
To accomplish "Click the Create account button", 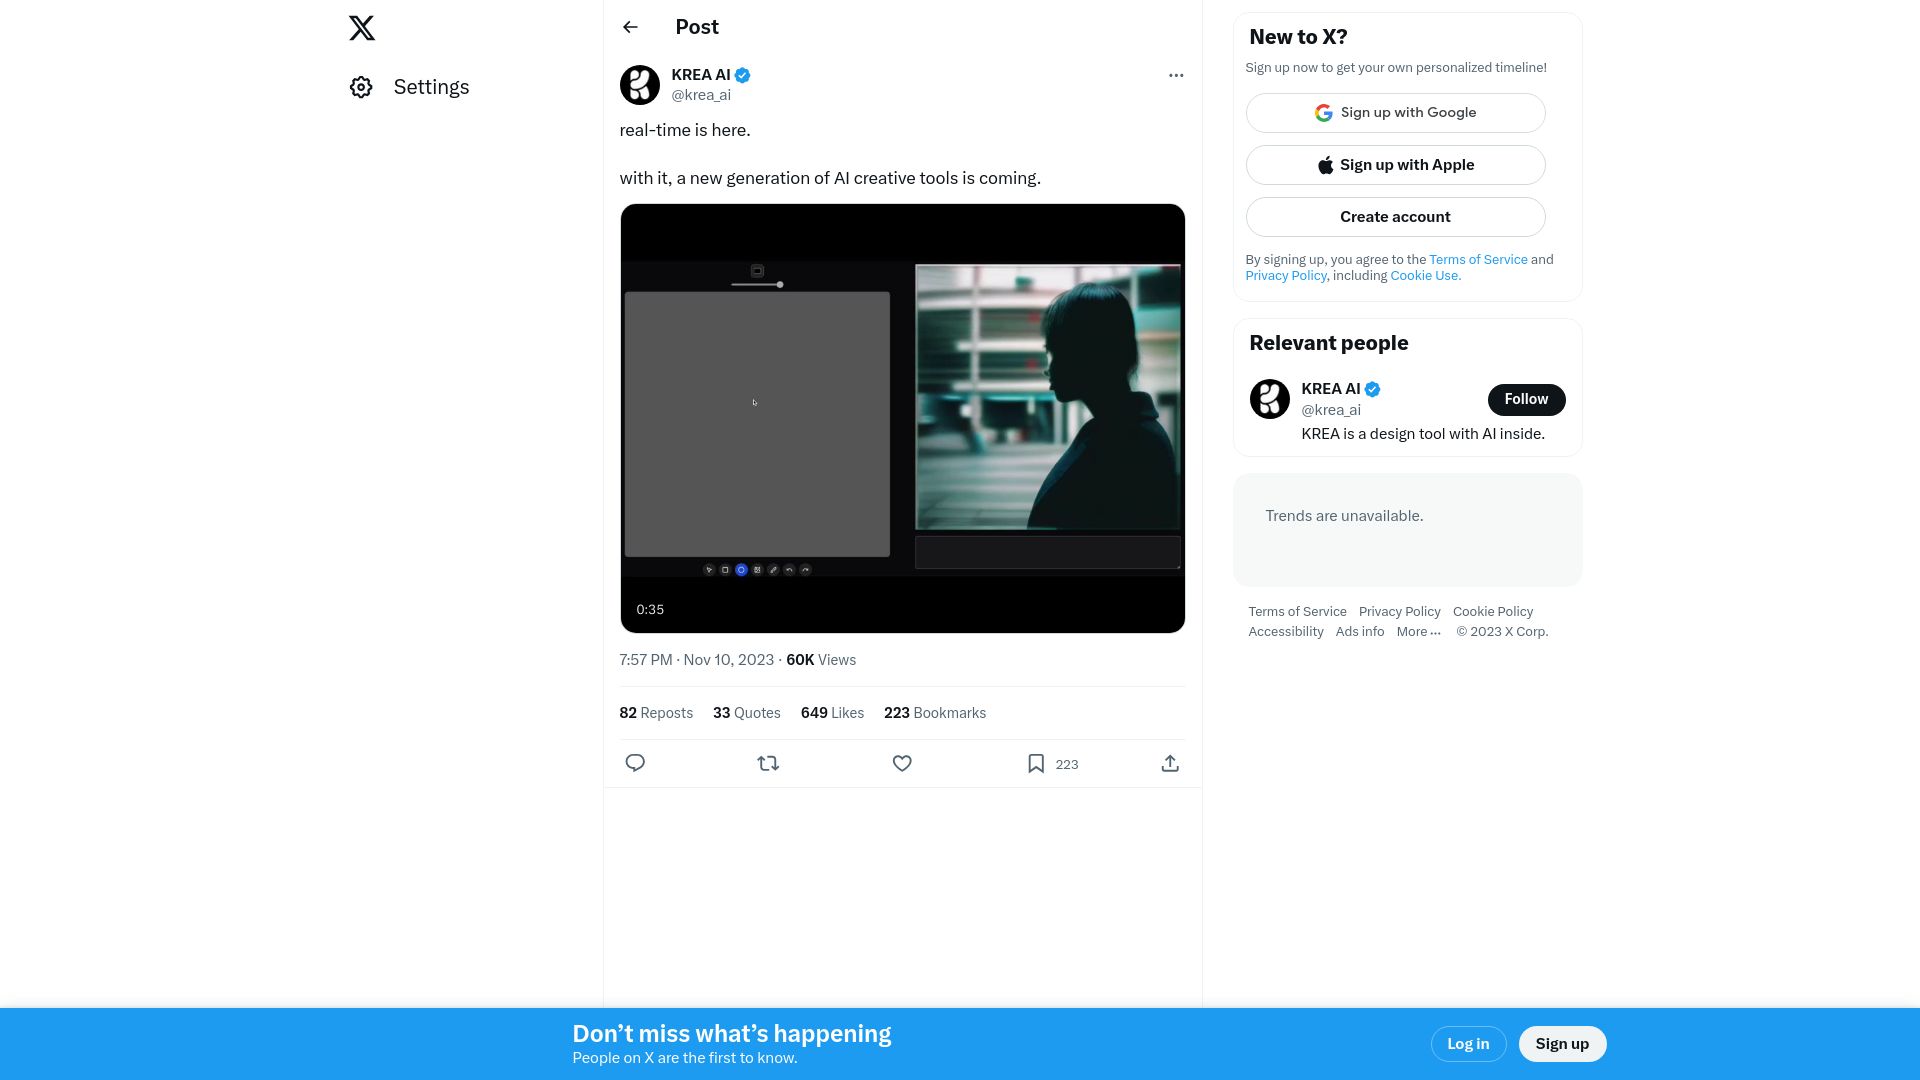I will (1395, 217).
